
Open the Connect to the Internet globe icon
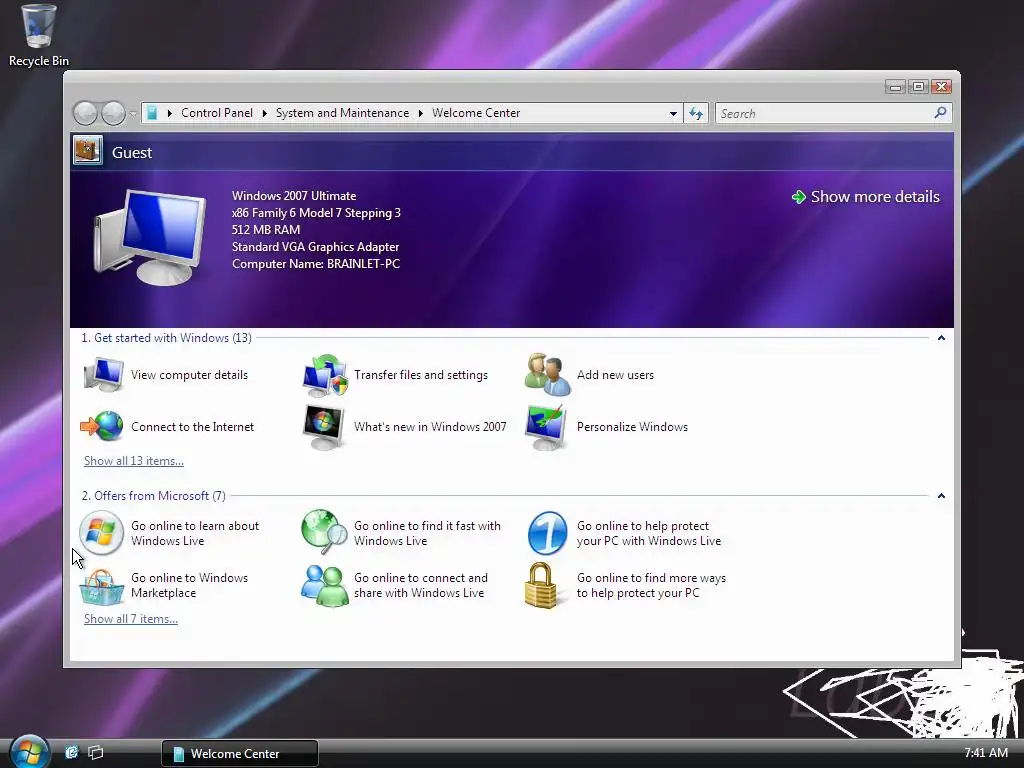coord(102,426)
